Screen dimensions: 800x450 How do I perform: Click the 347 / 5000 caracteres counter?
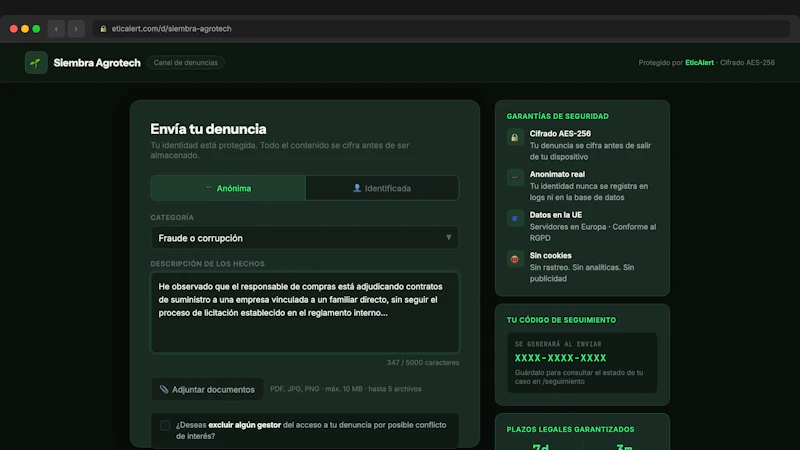(423, 363)
